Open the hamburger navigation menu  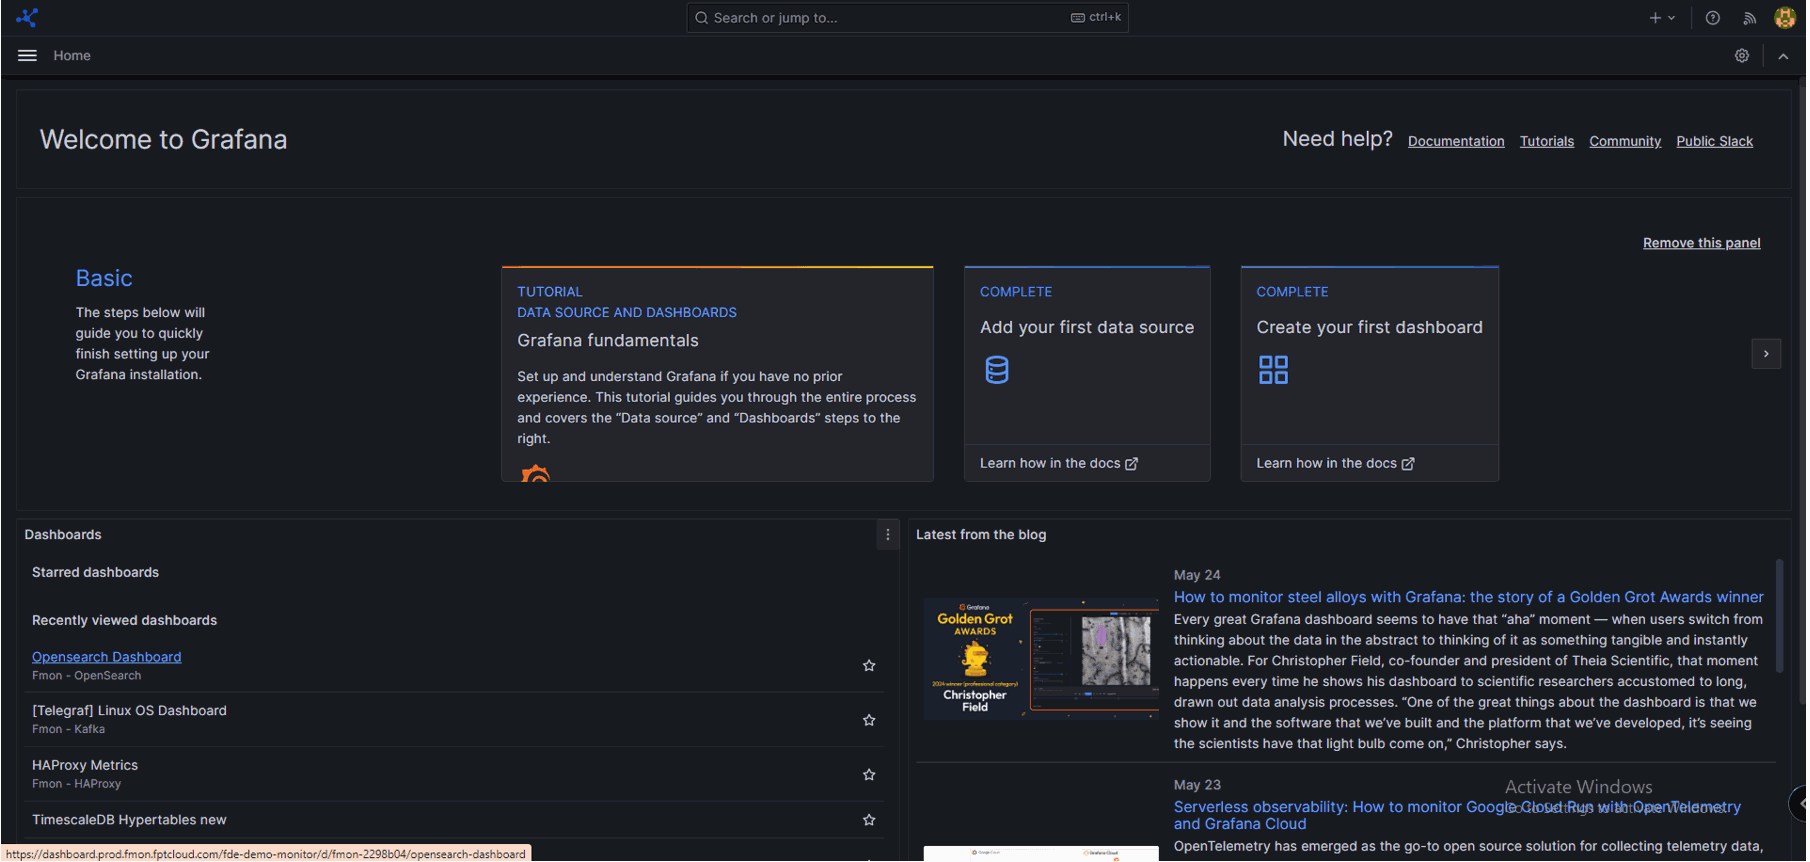[27, 56]
